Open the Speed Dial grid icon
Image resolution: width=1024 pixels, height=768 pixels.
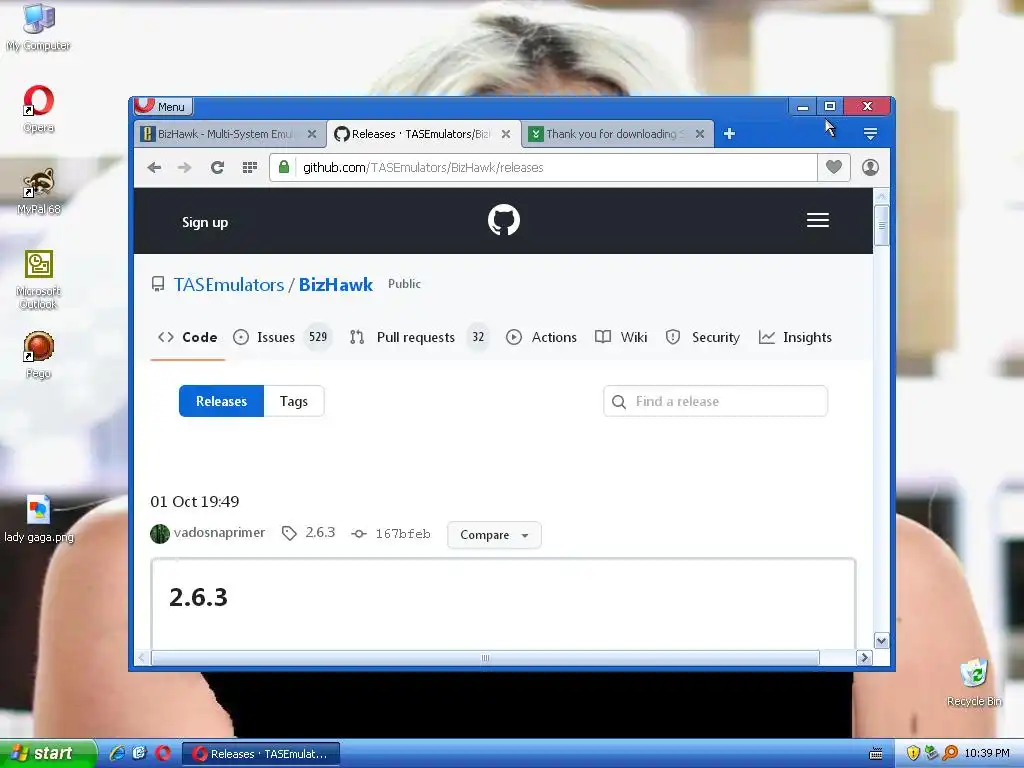point(249,168)
